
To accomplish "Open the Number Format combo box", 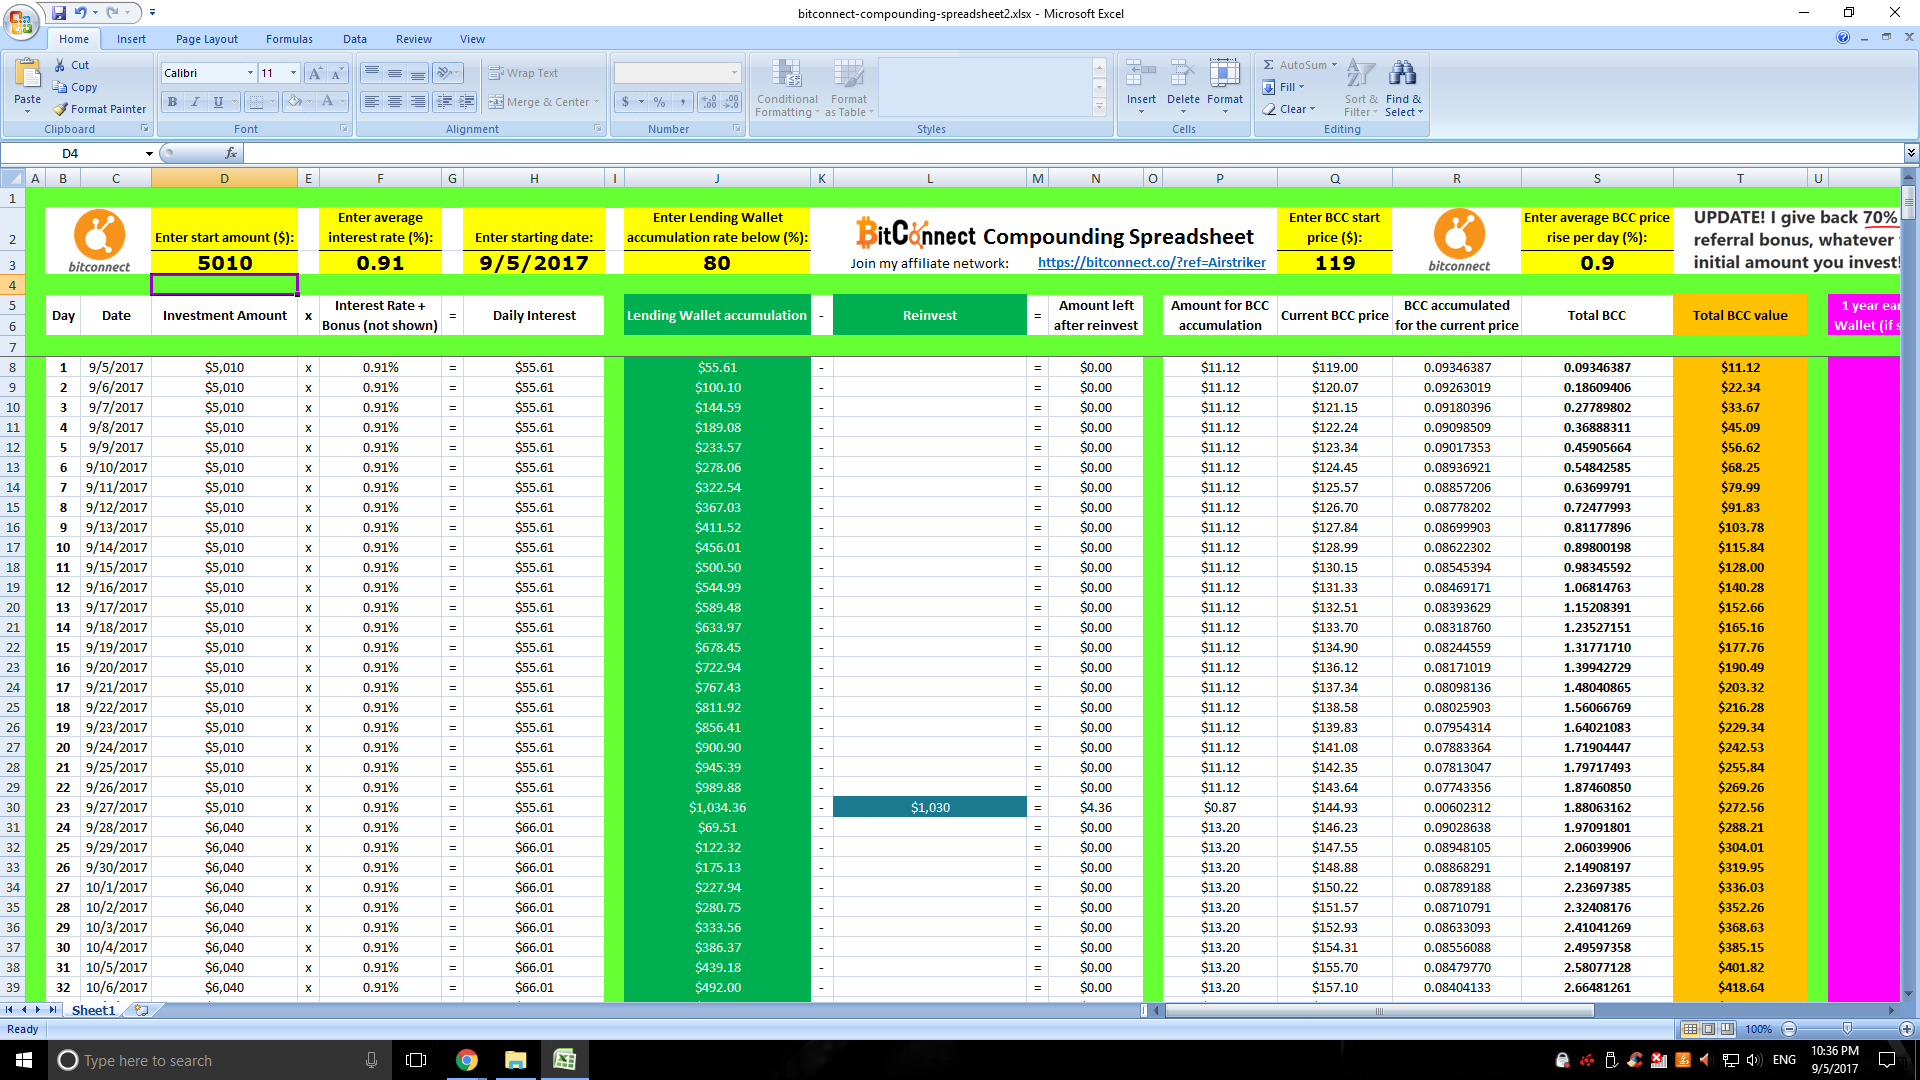I will pos(677,73).
